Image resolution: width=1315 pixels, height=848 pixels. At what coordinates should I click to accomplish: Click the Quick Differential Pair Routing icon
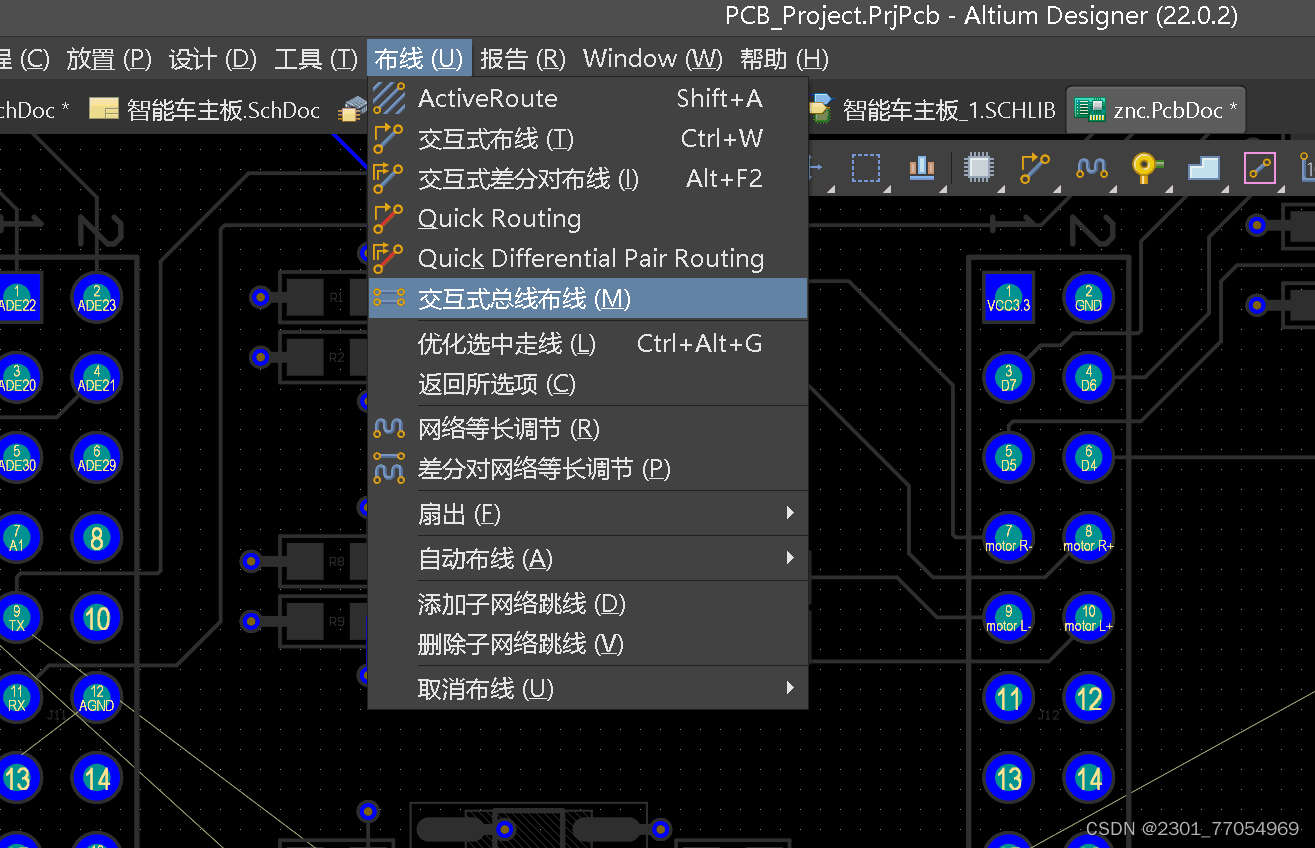coord(389,258)
